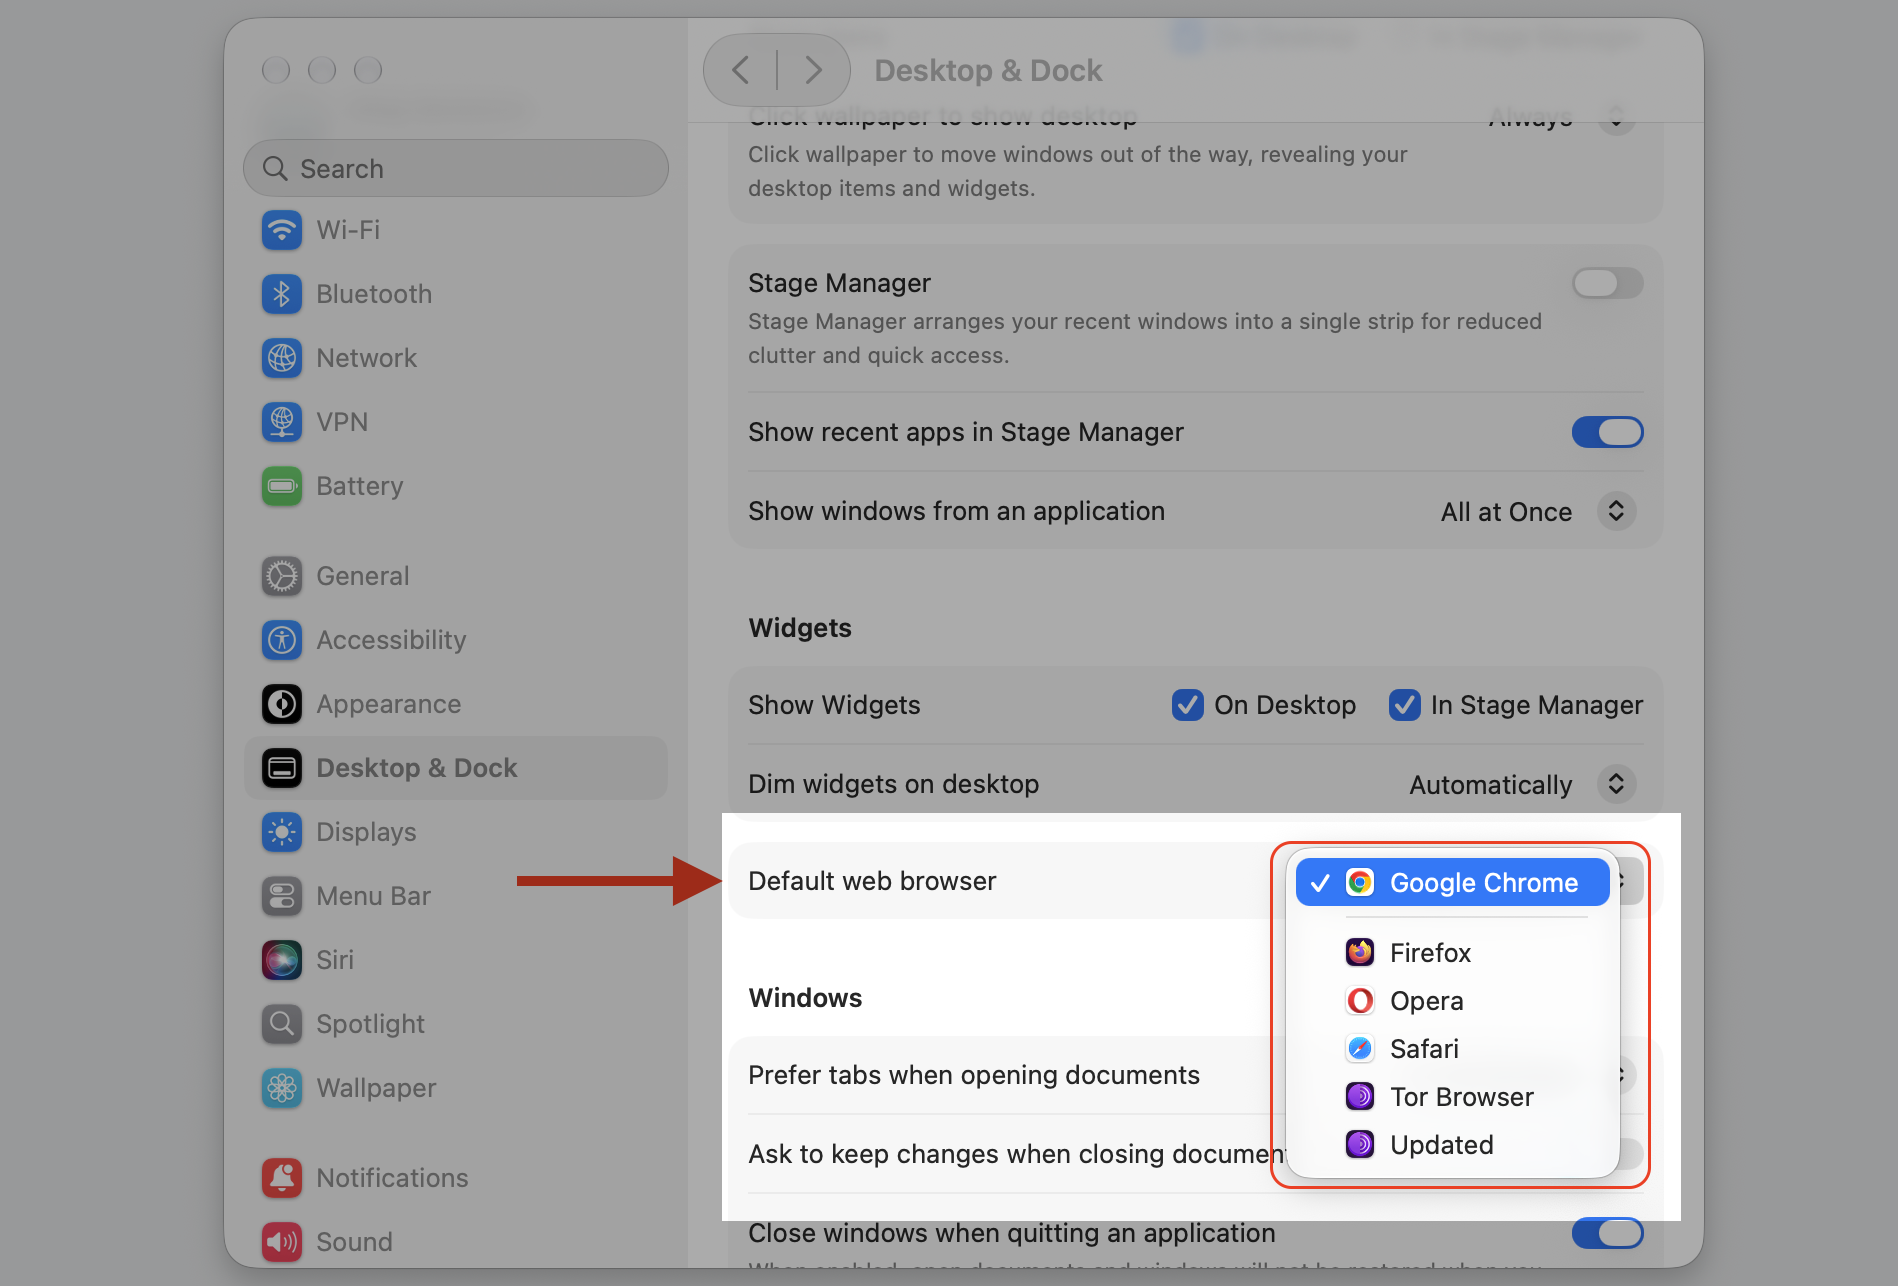The height and width of the screenshot is (1286, 1898).
Task: Toggle Close windows when quitting an application
Action: [x=1607, y=1233]
